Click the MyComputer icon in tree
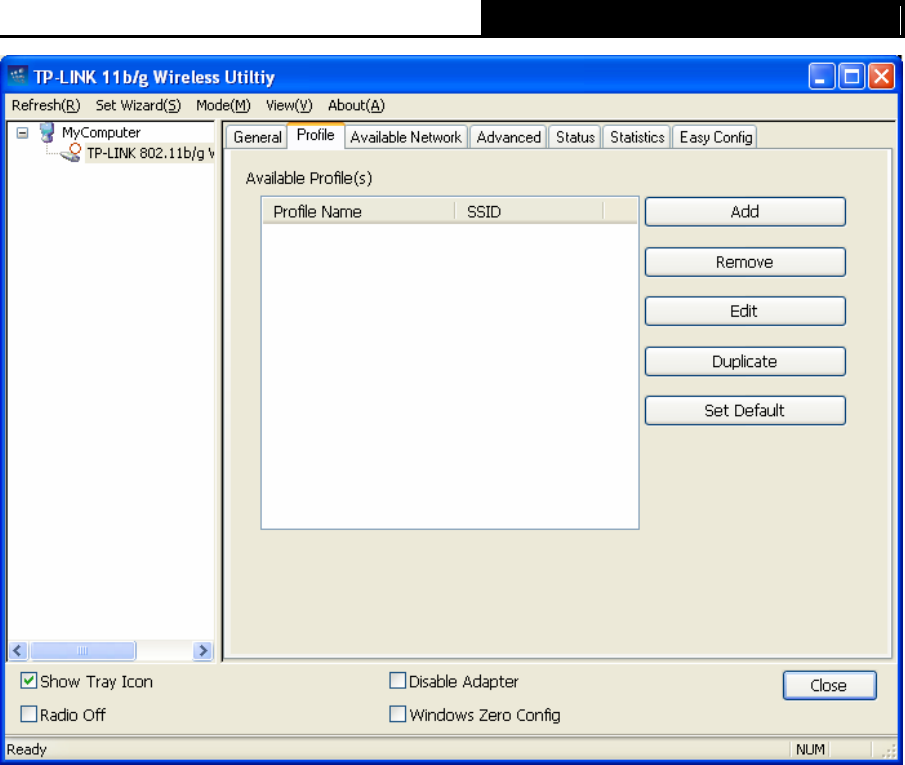Screen dimensions: 905x765 point(47,132)
